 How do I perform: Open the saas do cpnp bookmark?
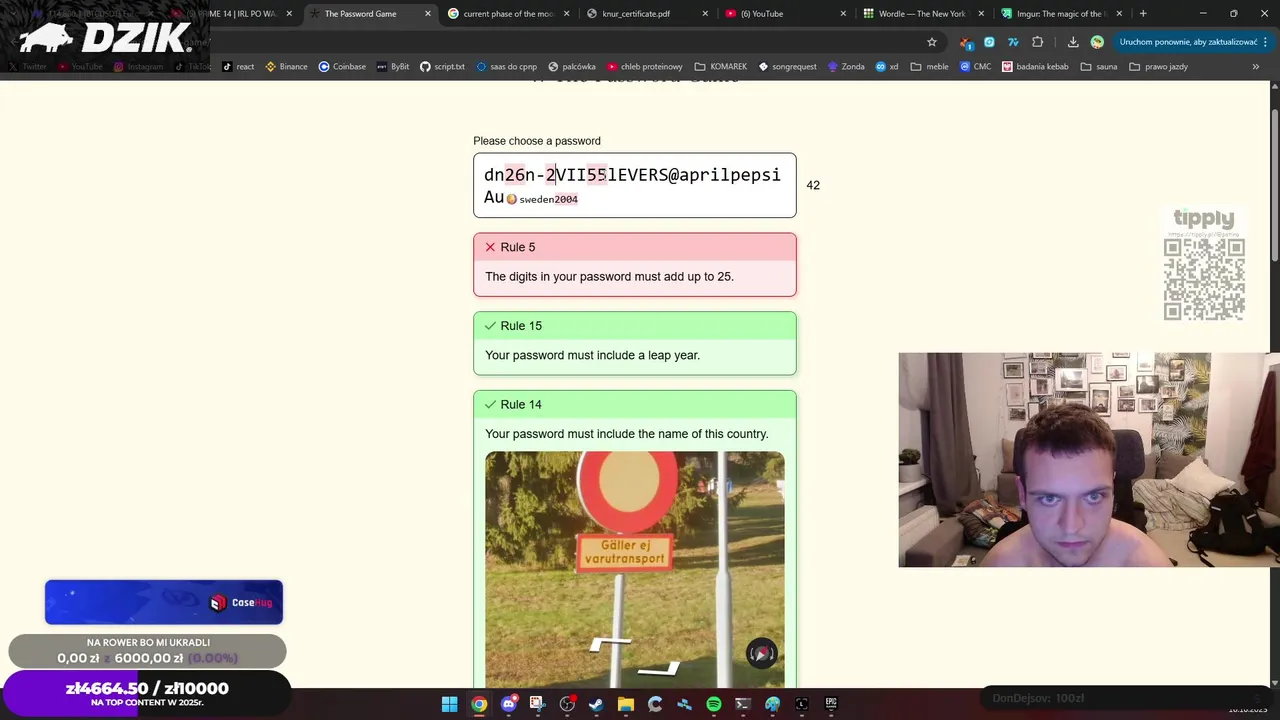(507, 66)
